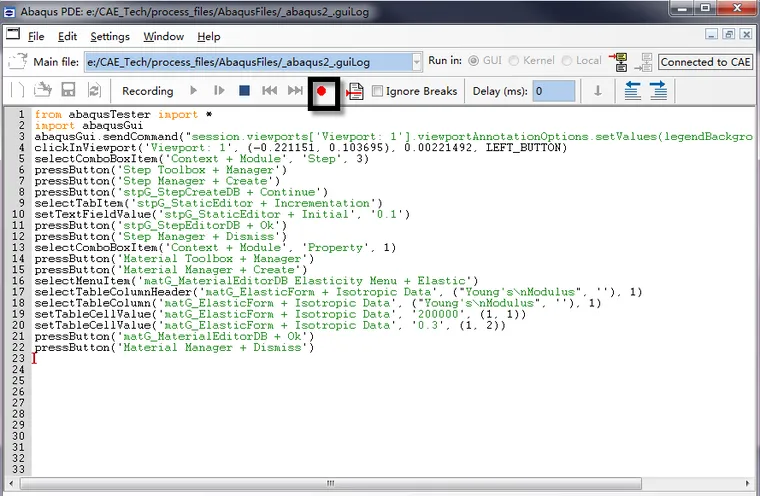Image resolution: width=760 pixels, height=496 pixels.
Task: Click the Rewind to start button
Action: tap(269, 91)
